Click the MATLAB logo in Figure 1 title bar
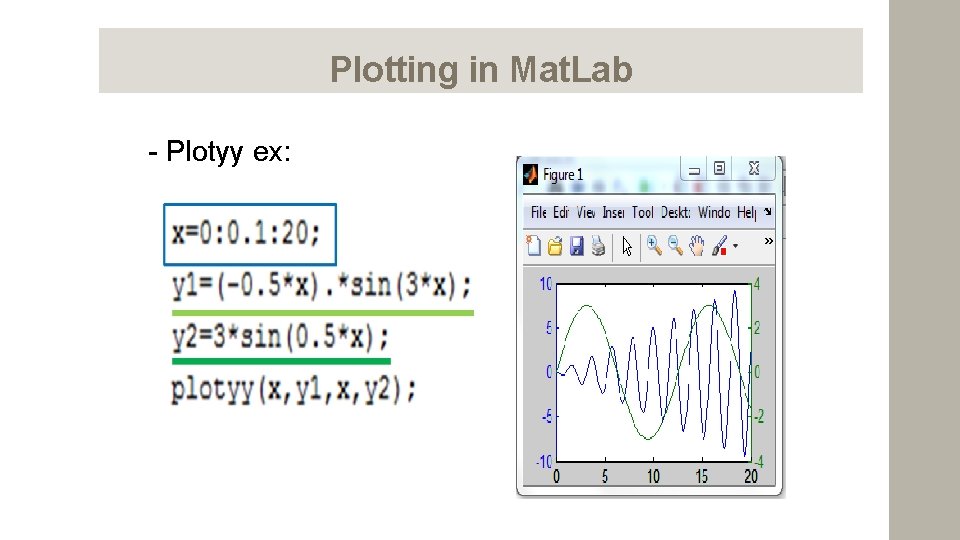 tap(531, 174)
